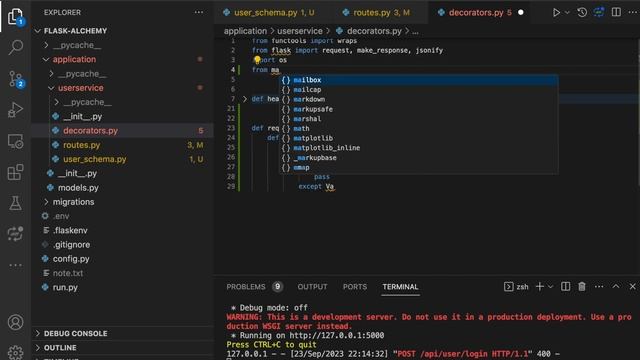Open note.txt in the explorer
Image resolution: width=640 pixels, height=360 pixels.
click(122, 273)
